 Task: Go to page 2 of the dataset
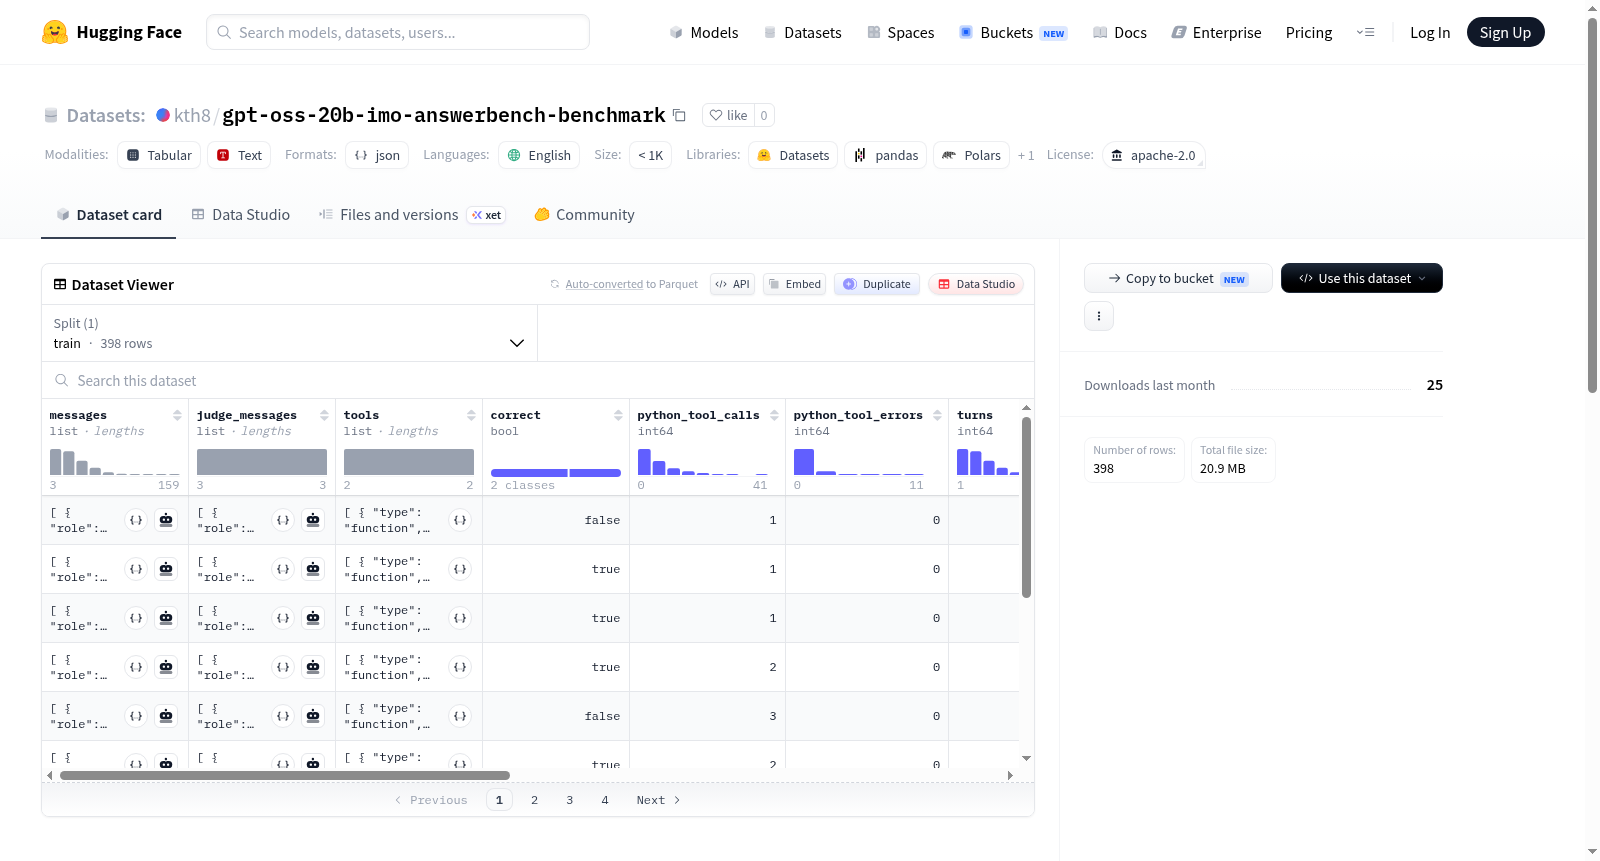point(534,800)
